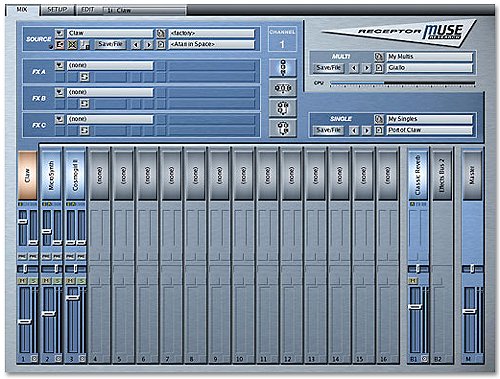Select the serial FX routing button

(283, 68)
